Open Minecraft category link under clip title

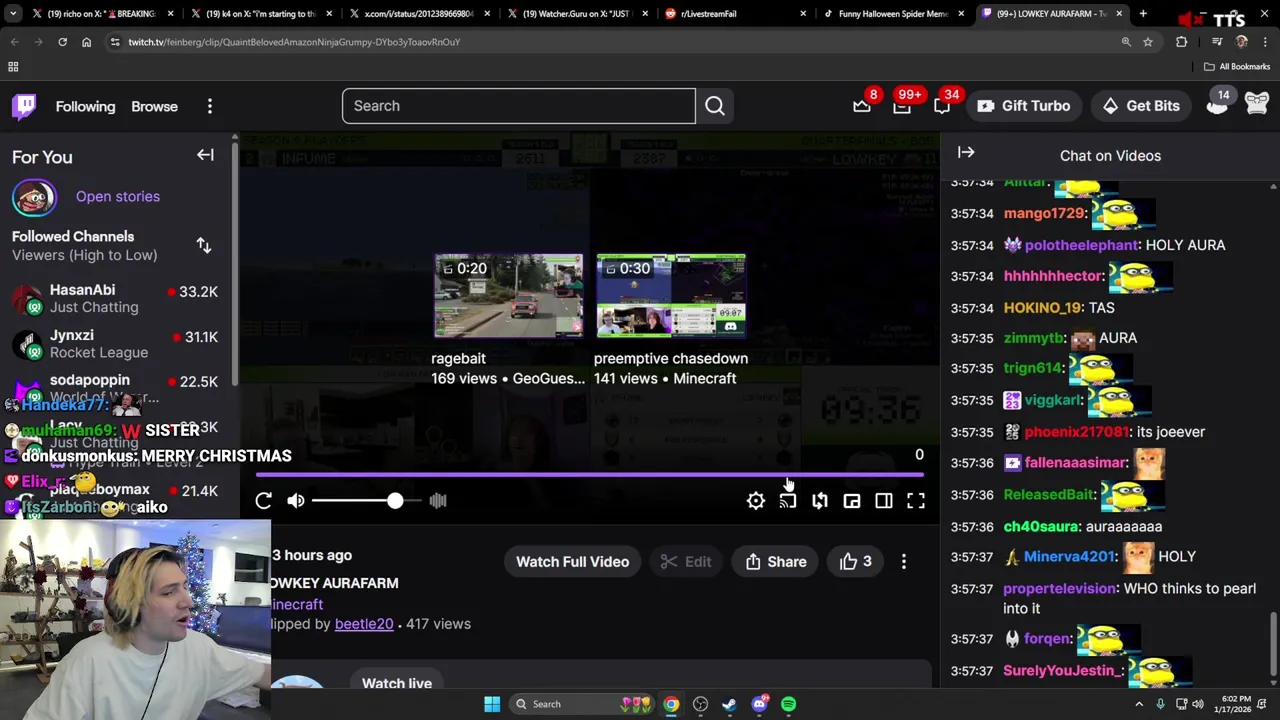[297, 605]
